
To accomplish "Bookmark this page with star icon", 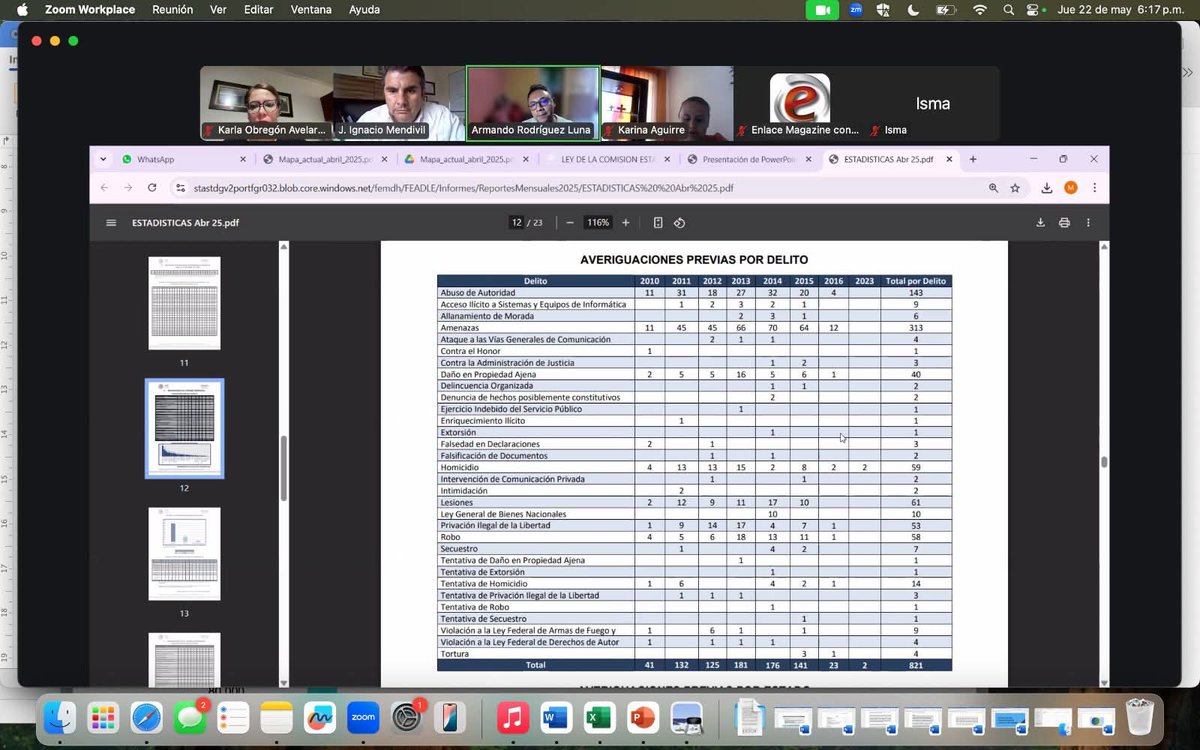I will tap(1015, 188).
